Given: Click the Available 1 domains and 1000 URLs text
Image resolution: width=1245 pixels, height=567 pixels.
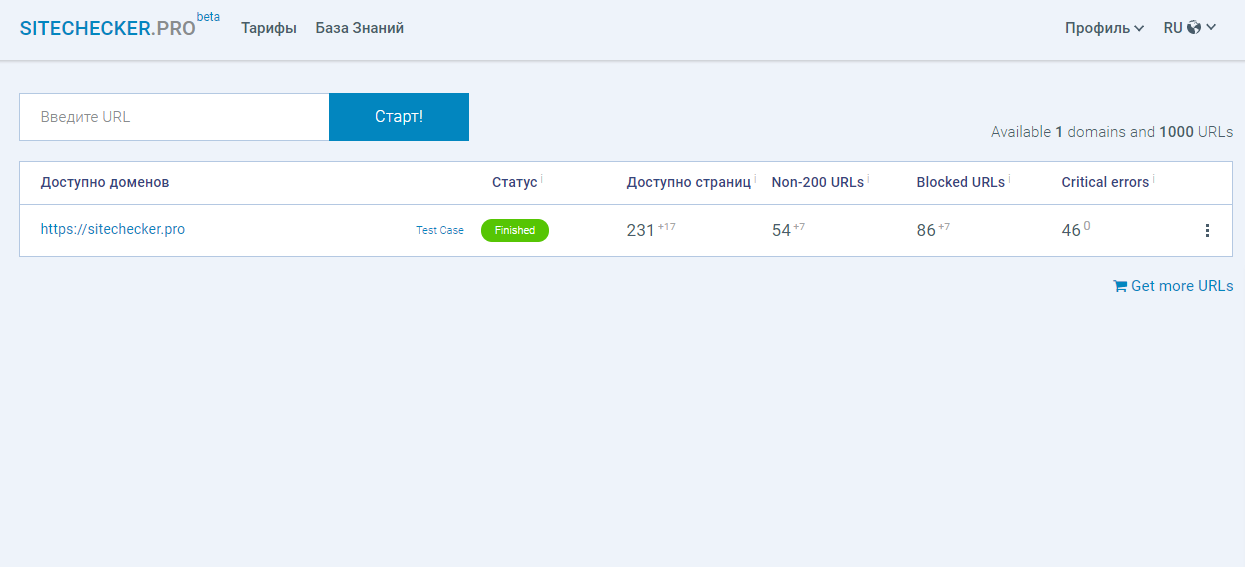Looking at the screenshot, I should [1112, 132].
